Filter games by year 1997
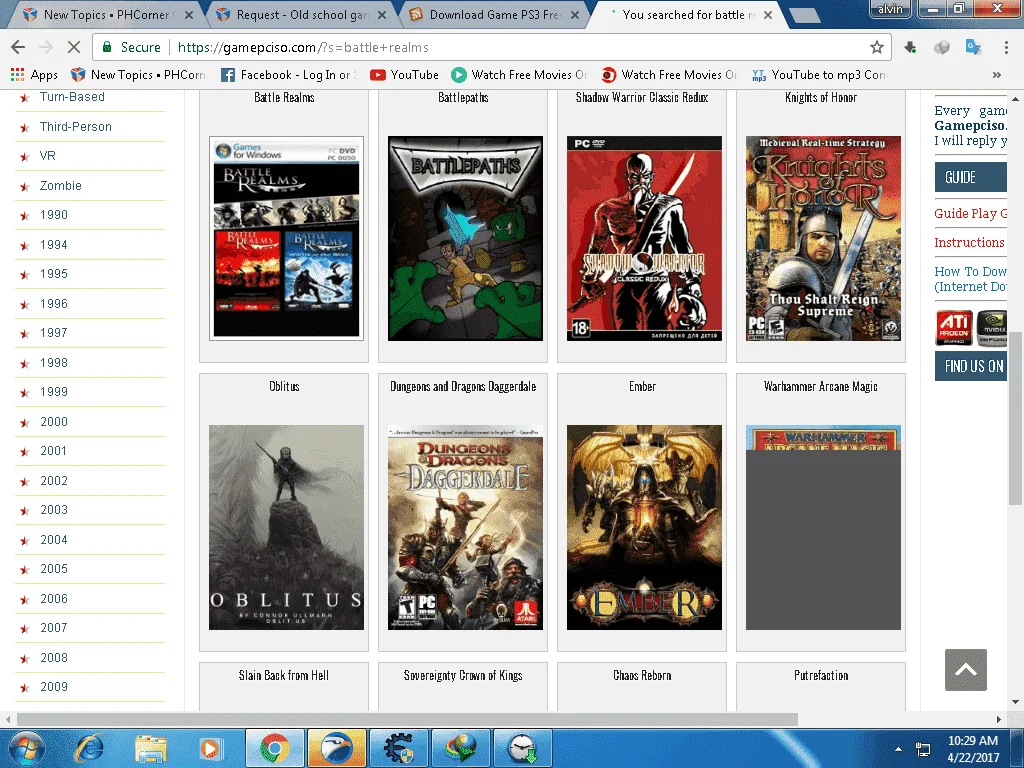 [x=54, y=333]
